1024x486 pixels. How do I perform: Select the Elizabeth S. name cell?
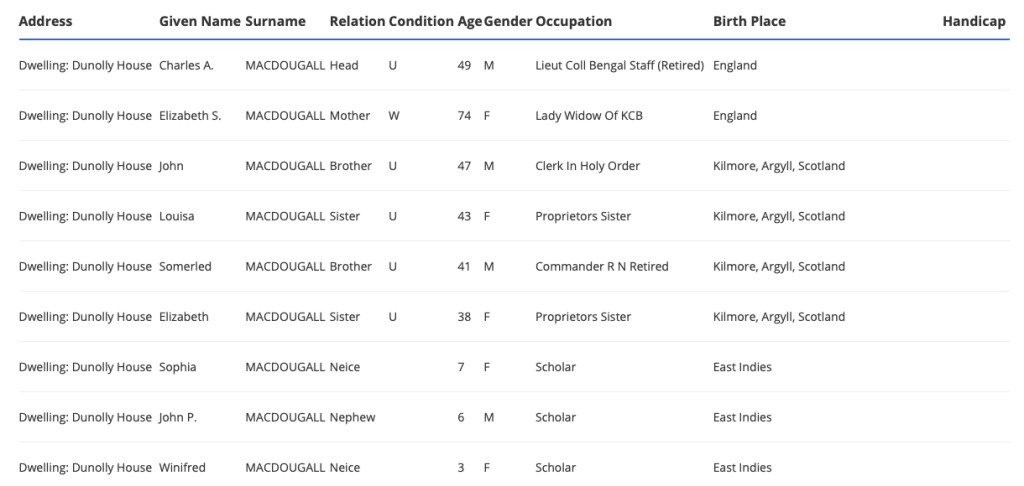pos(190,116)
